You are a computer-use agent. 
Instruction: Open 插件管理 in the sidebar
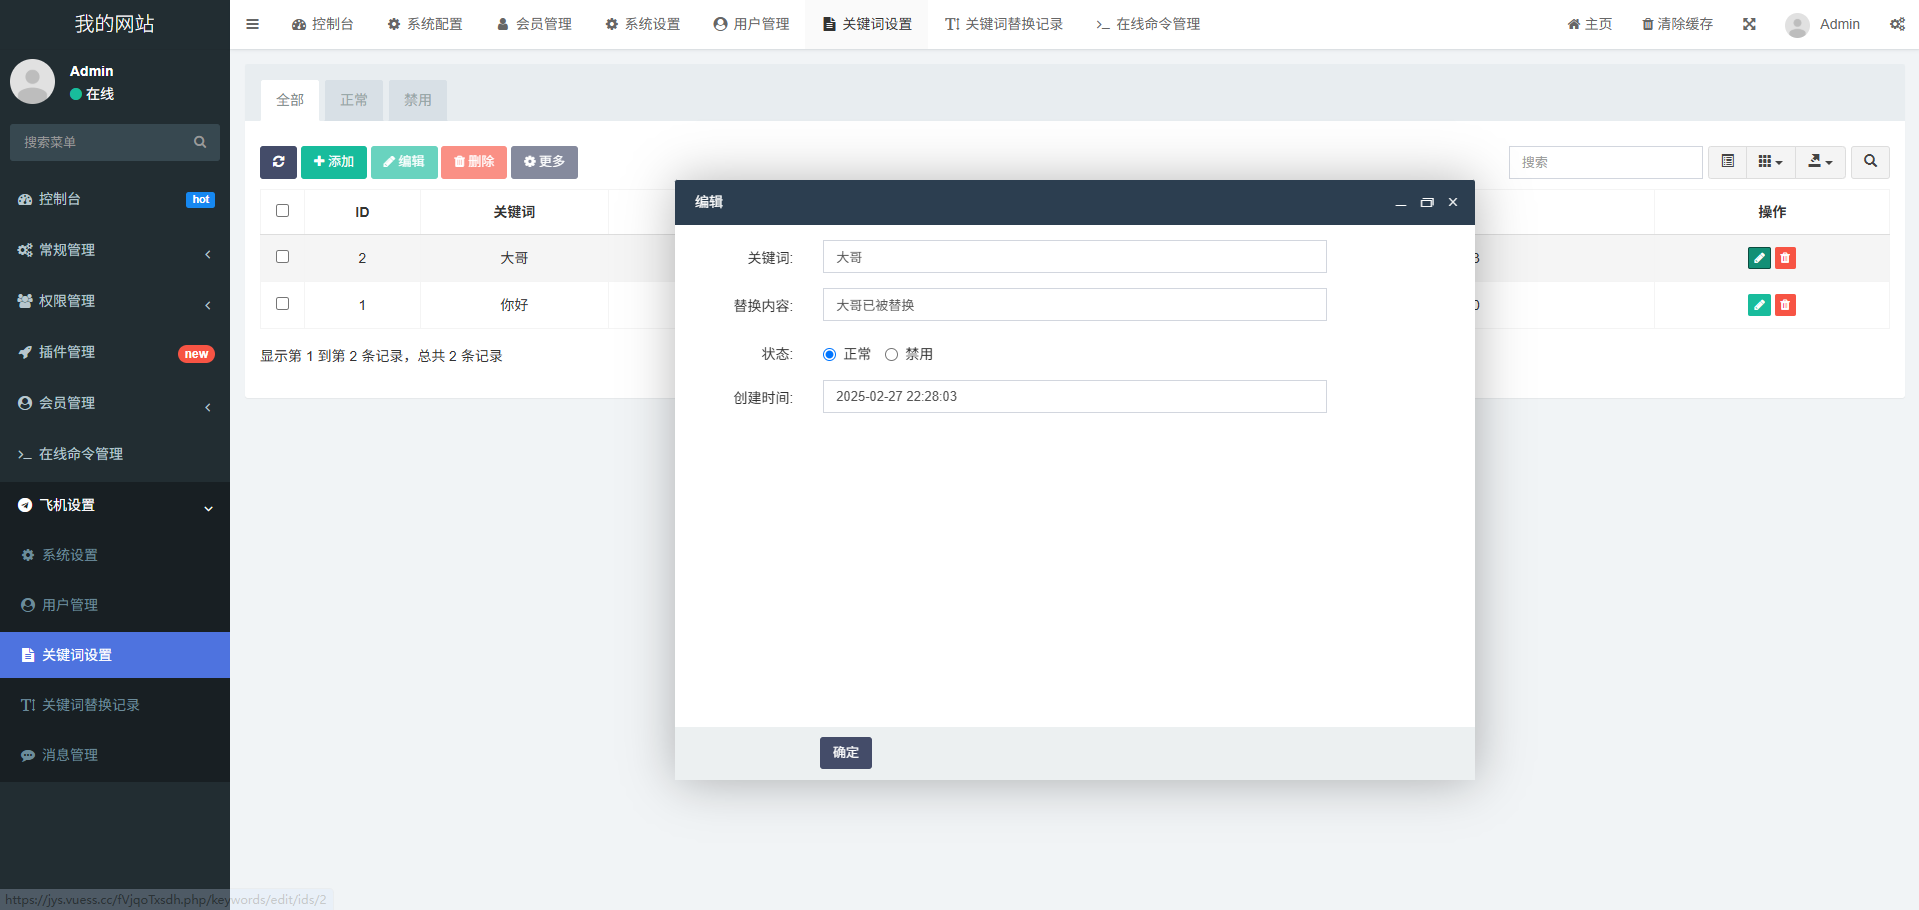click(115, 352)
